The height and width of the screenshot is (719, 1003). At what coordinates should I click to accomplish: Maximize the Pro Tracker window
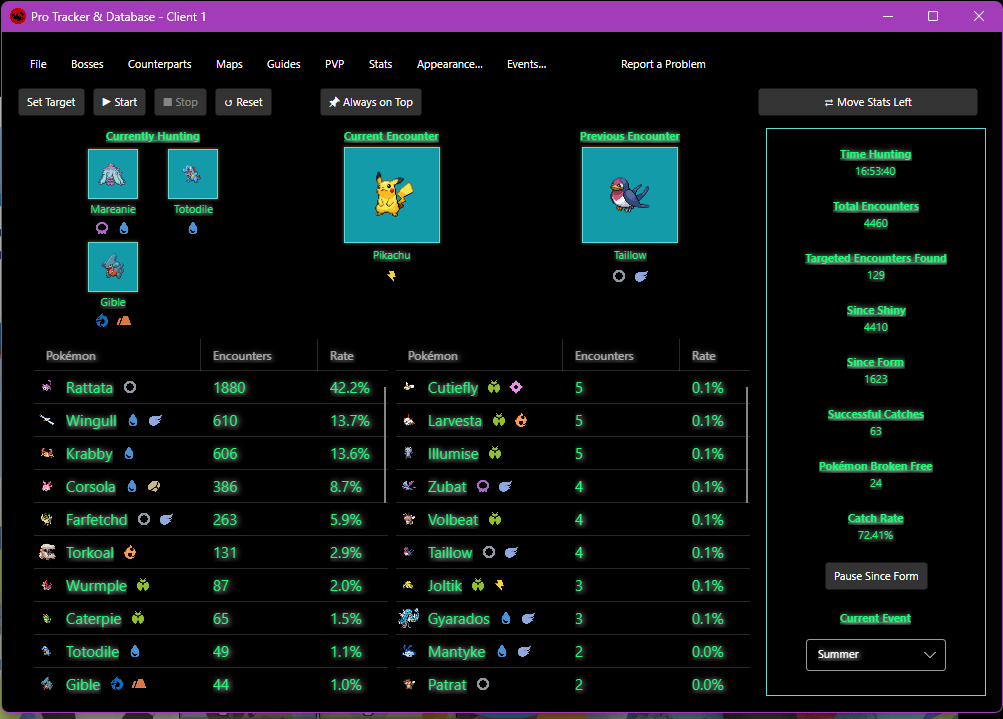click(x=933, y=16)
